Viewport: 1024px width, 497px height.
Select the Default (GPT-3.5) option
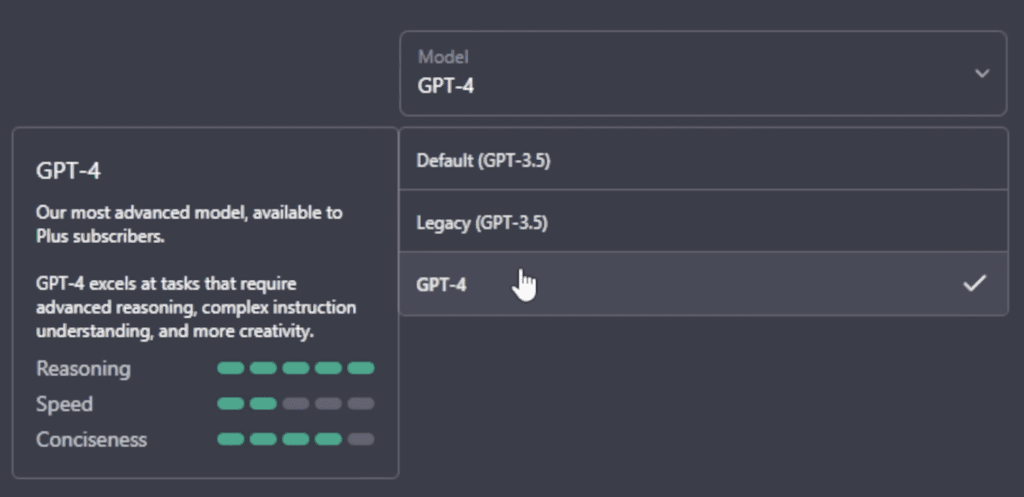(x=484, y=160)
